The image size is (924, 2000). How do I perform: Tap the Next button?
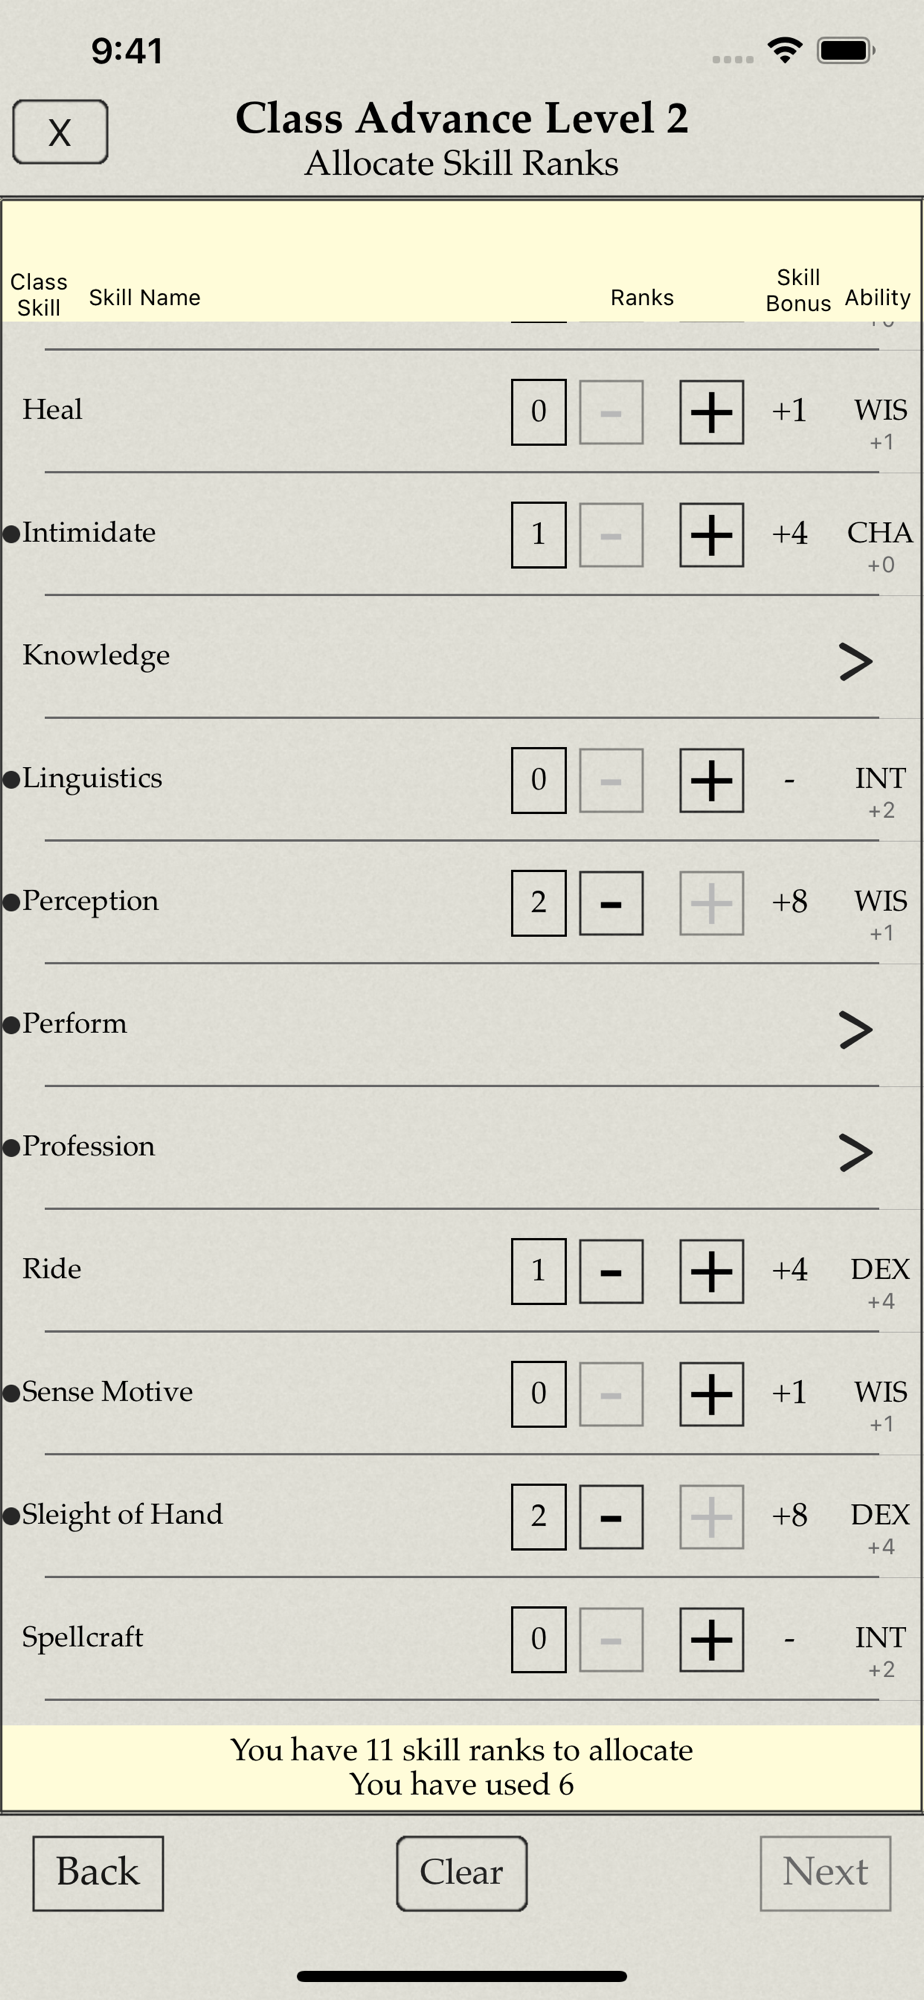[825, 1873]
